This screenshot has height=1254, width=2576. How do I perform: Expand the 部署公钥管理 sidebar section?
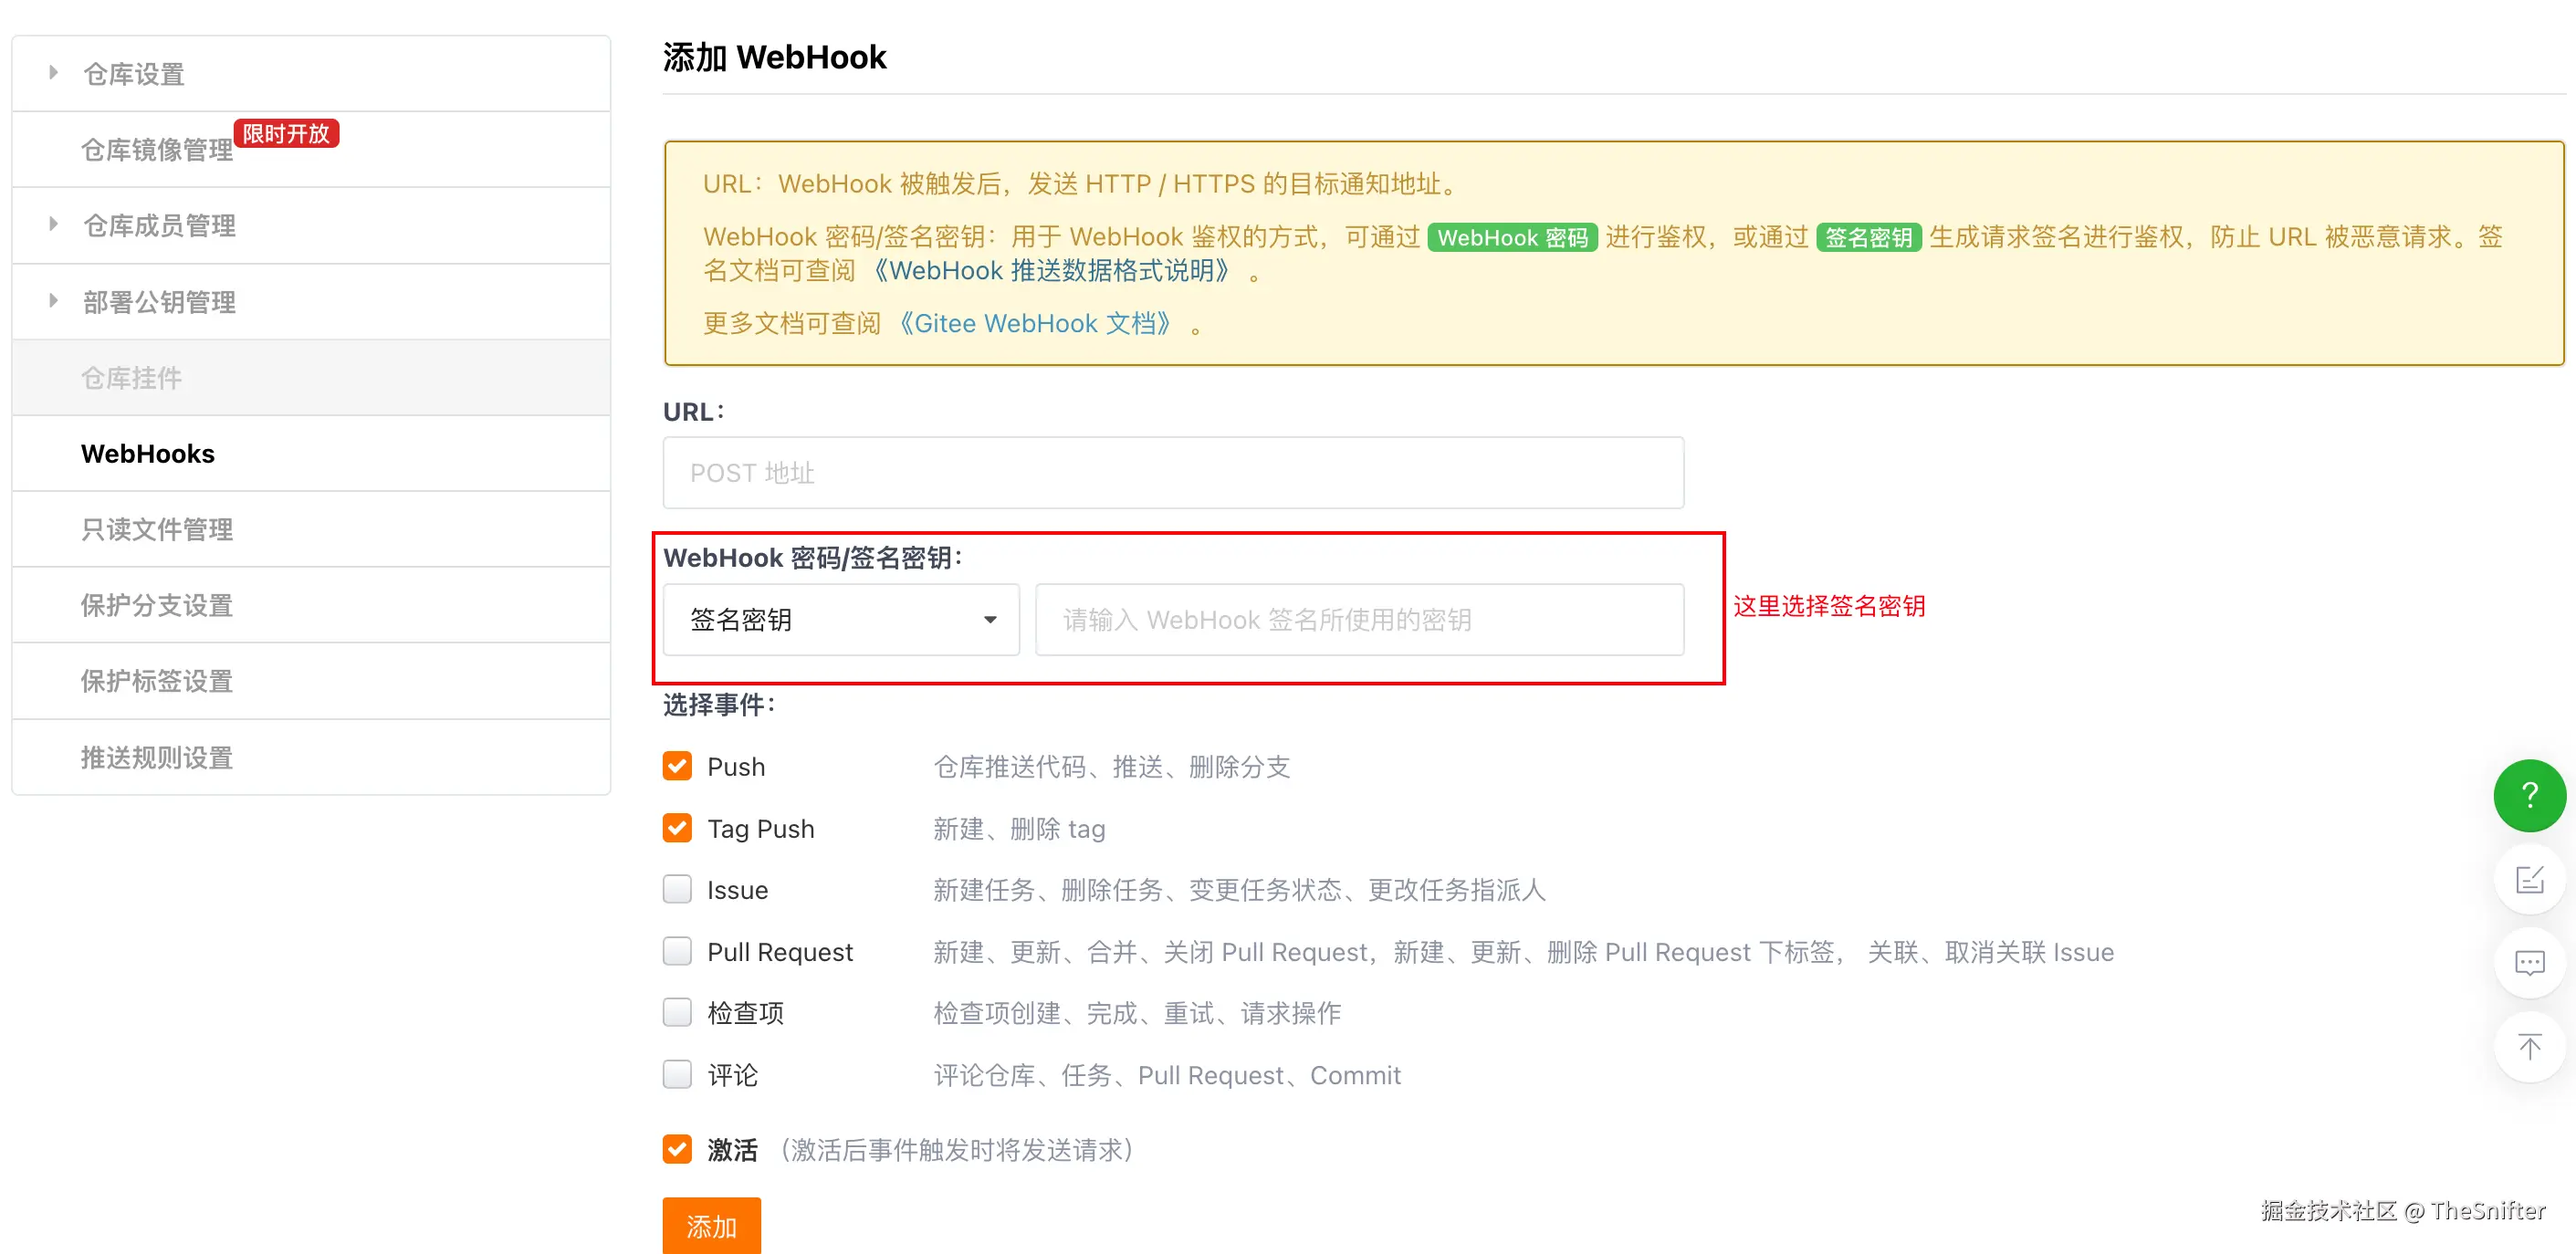(158, 302)
